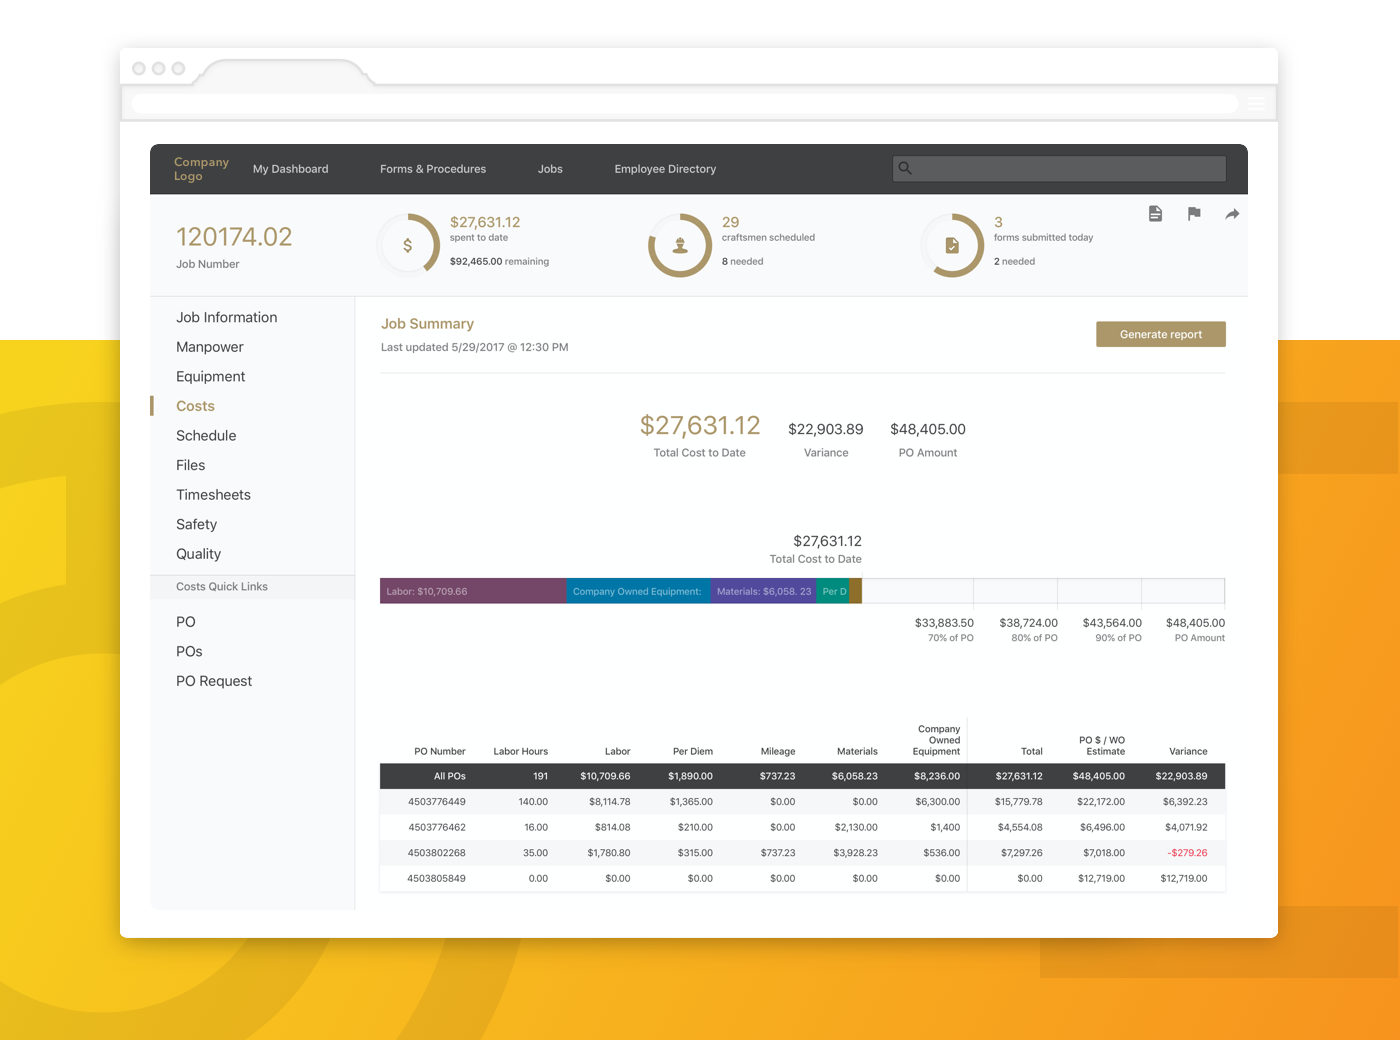Click the share arrow icon

click(1232, 214)
